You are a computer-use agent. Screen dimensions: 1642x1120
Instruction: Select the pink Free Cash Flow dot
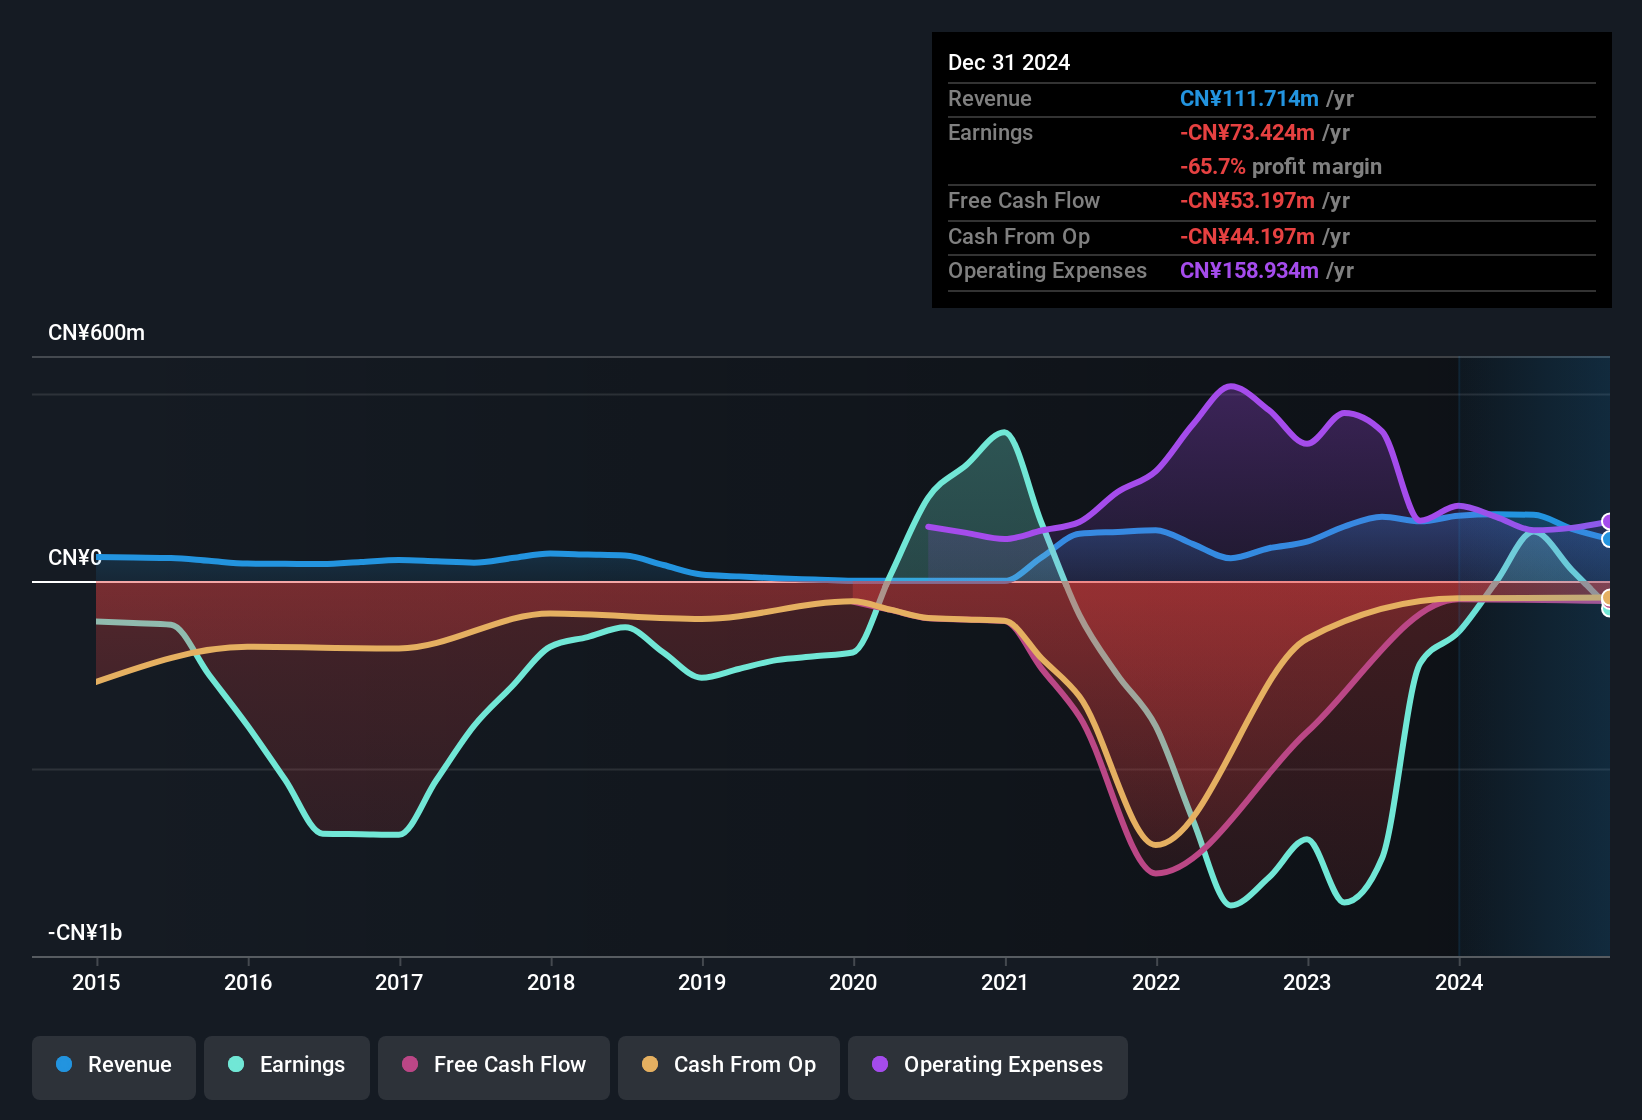(x=409, y=1065)
